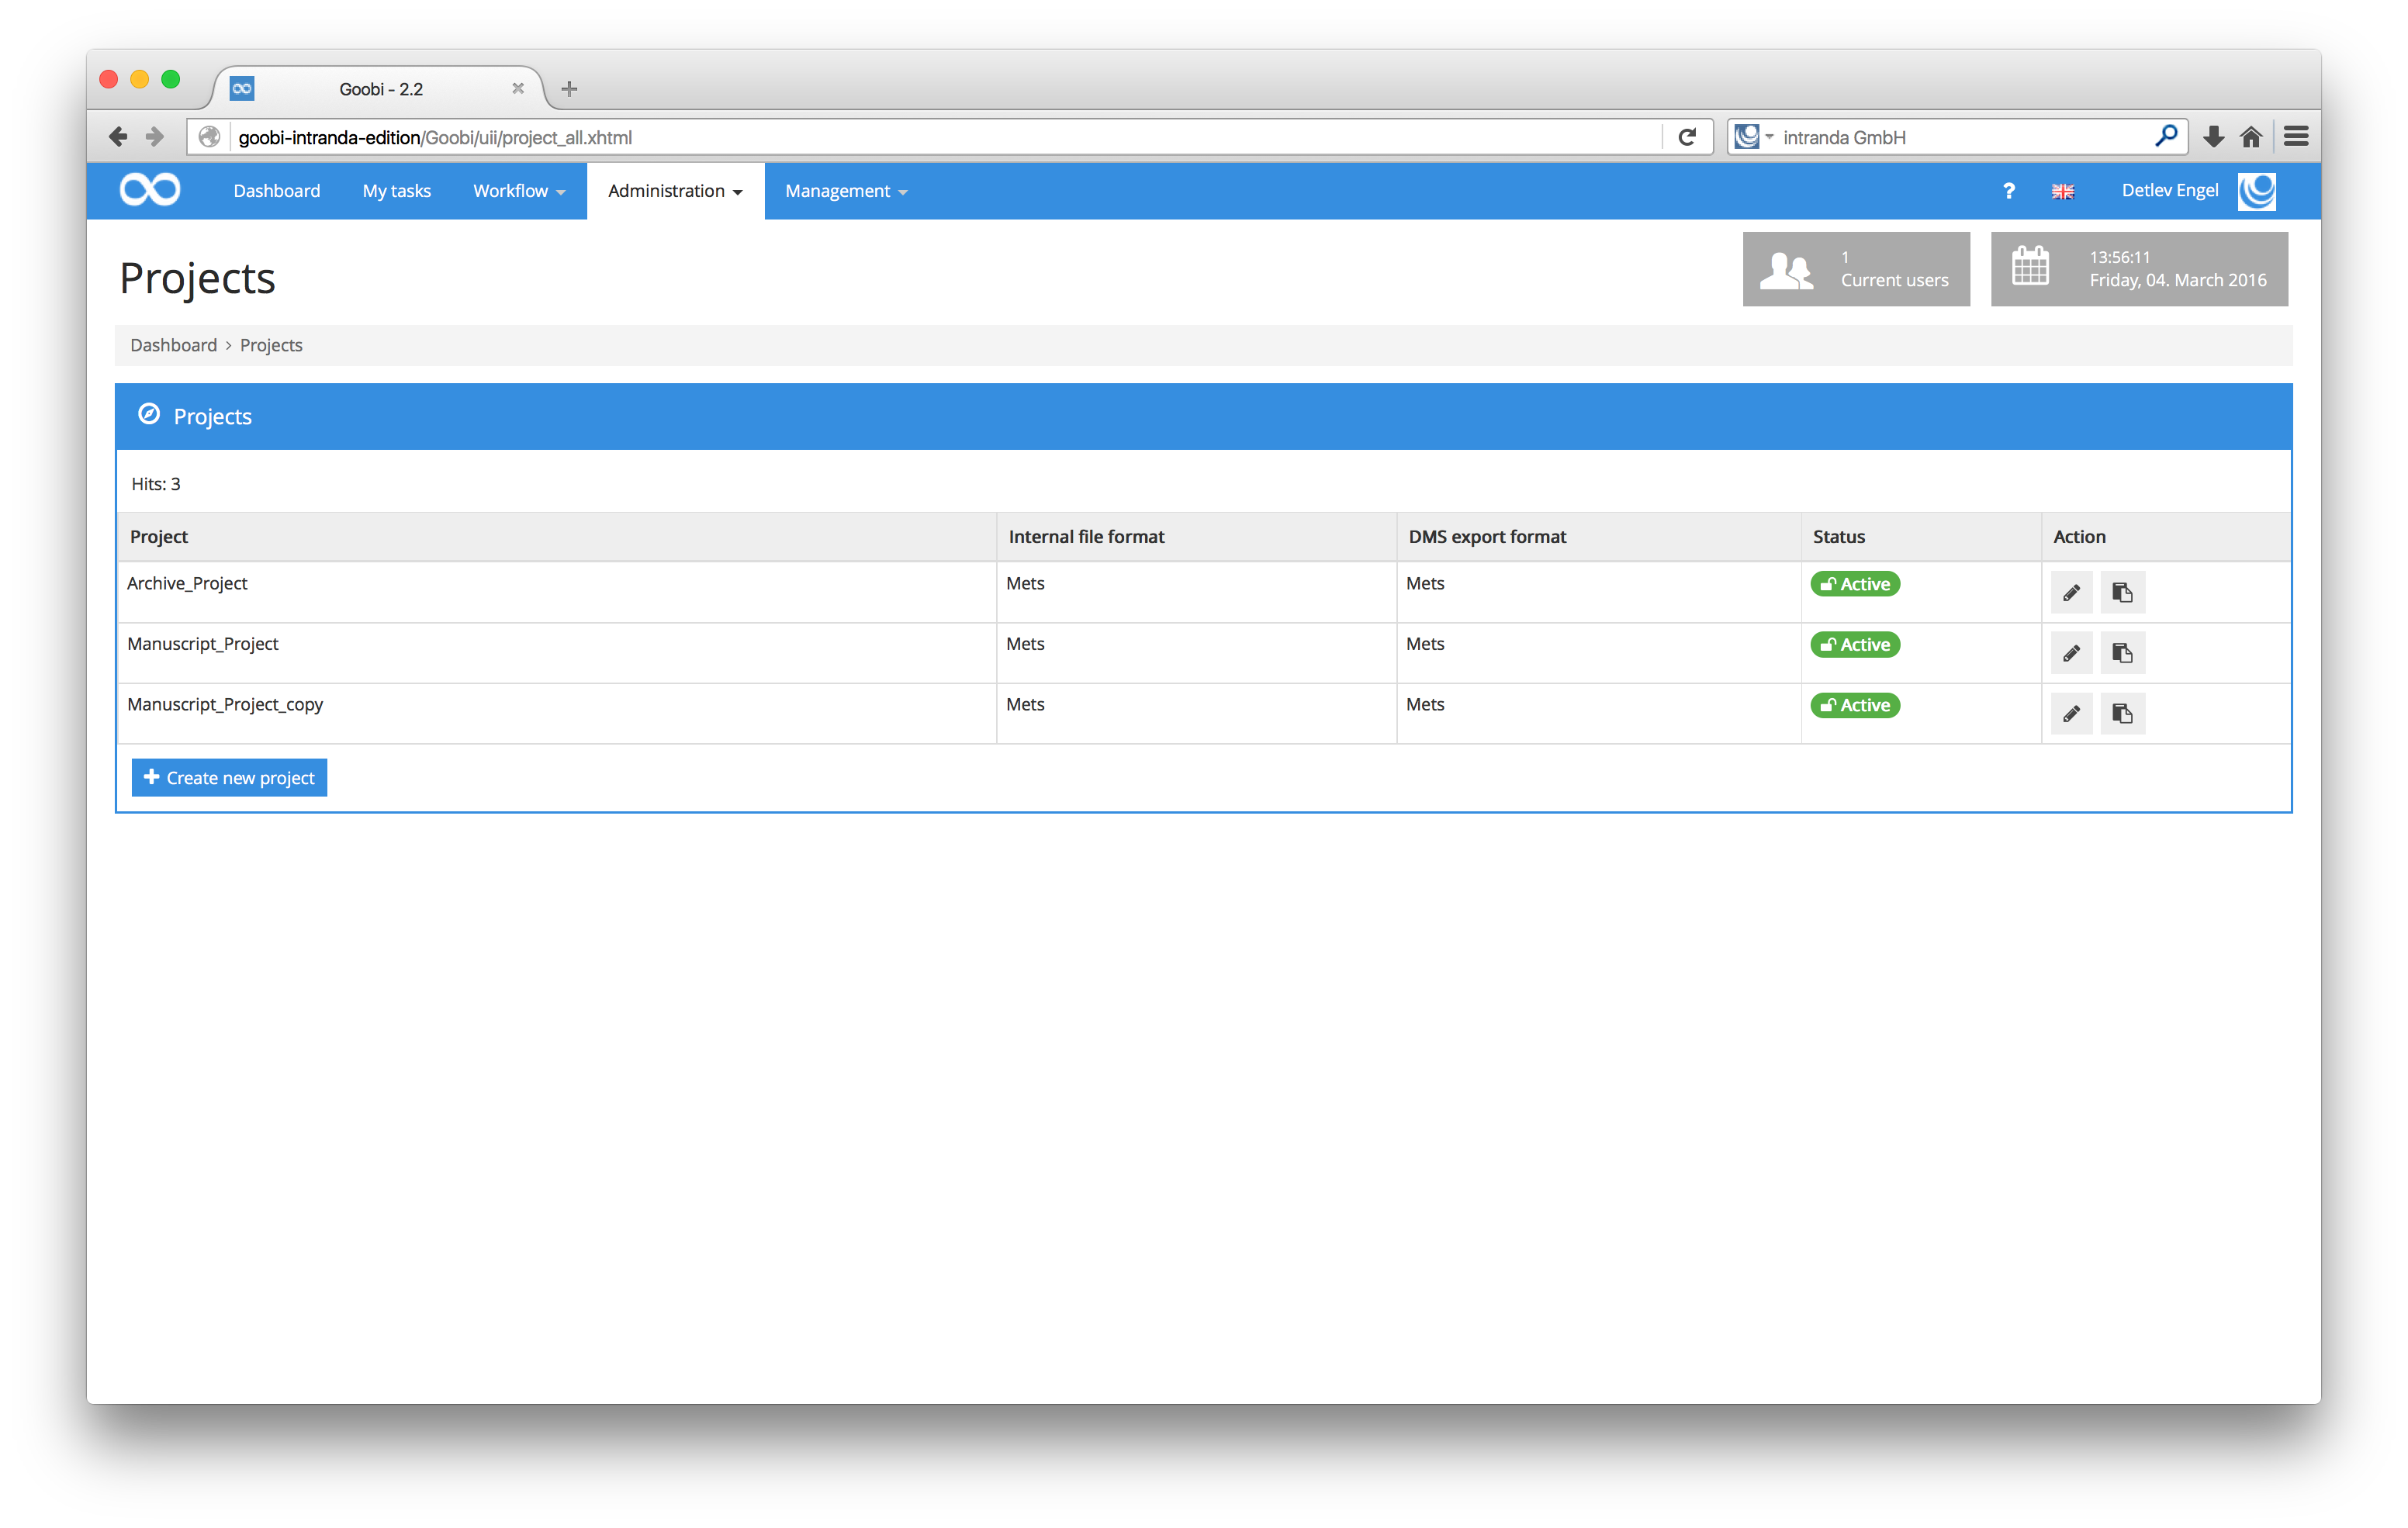Viewport: 2408px width, 1528px height.
Task: Click the Current users info box
Action: (1856, 269)
